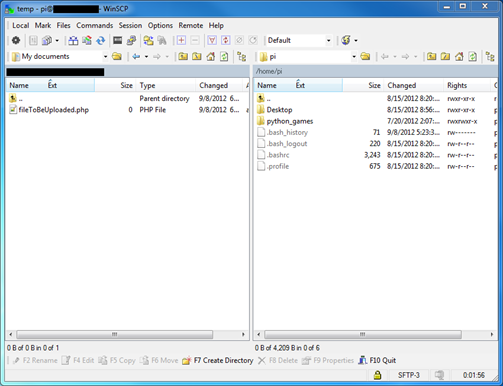
Task: Click the Synchronize icon with red-green arrows
Action: coord(87,40)
